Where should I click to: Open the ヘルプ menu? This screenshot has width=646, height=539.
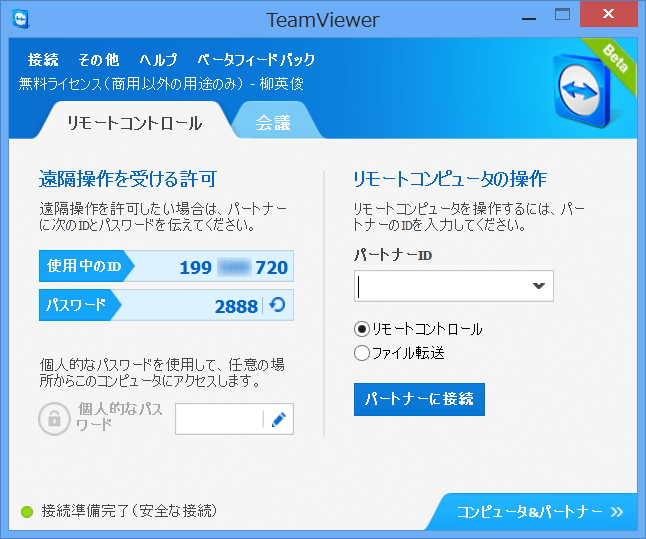click(x=158, y=60)
